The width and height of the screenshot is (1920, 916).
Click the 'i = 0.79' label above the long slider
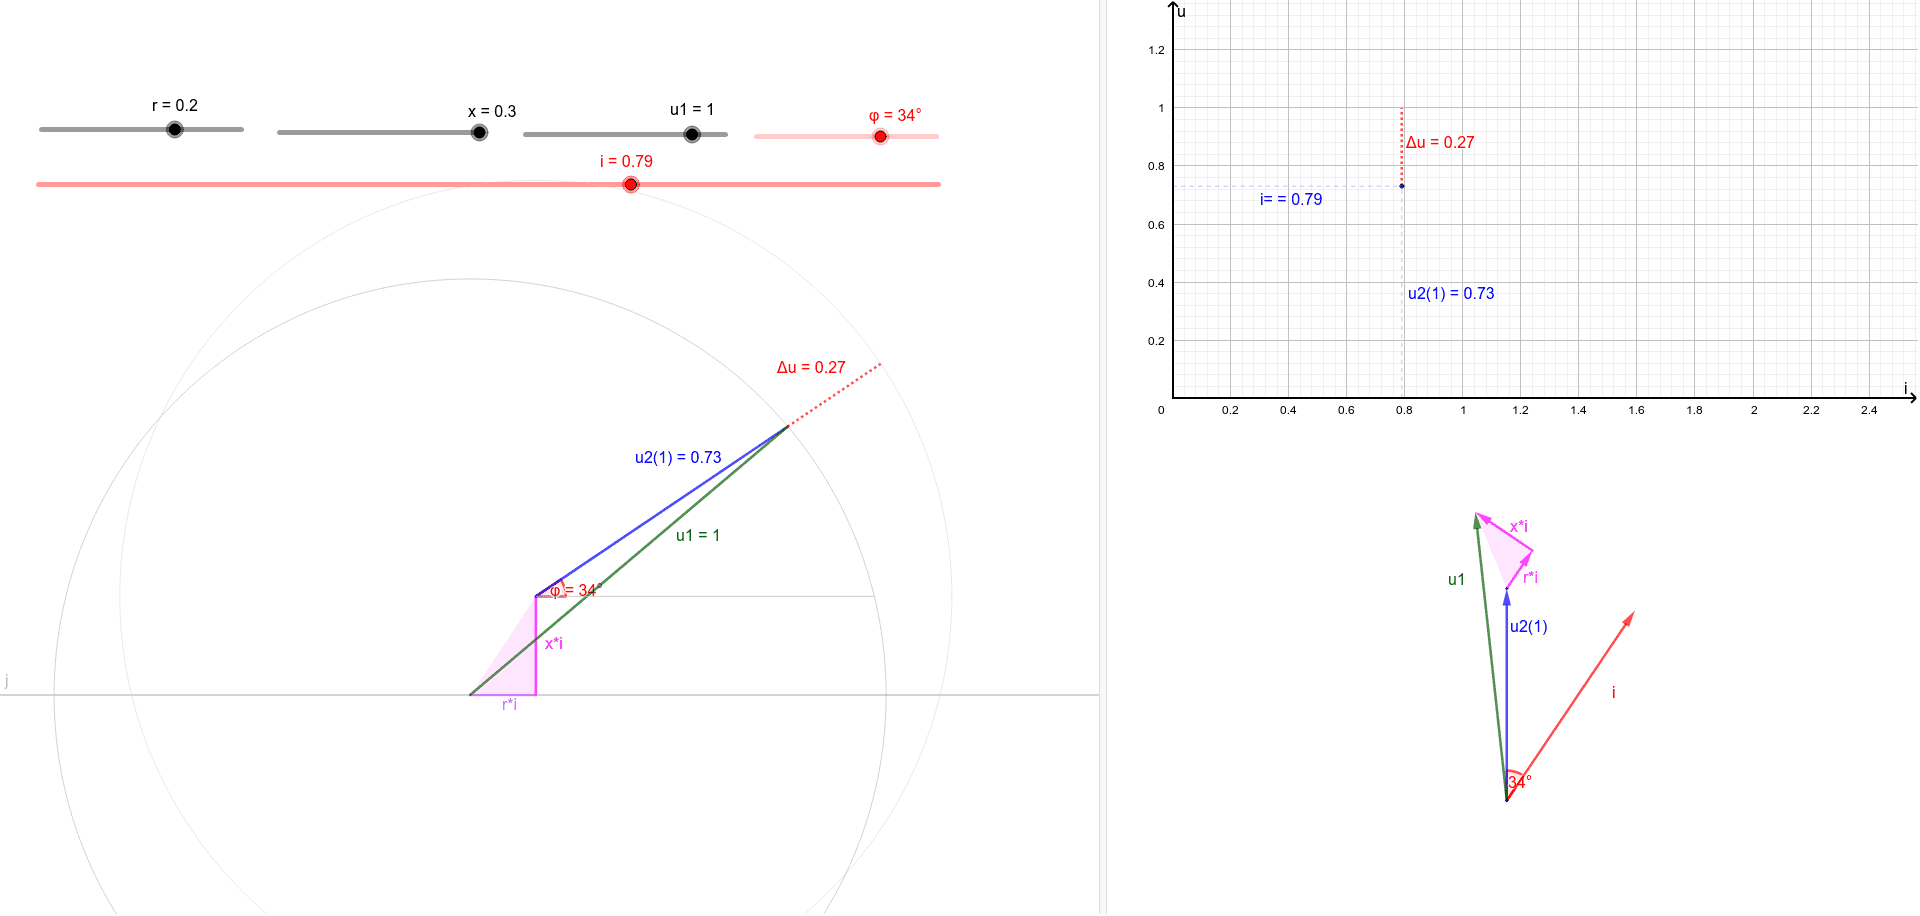click(626, 161)
